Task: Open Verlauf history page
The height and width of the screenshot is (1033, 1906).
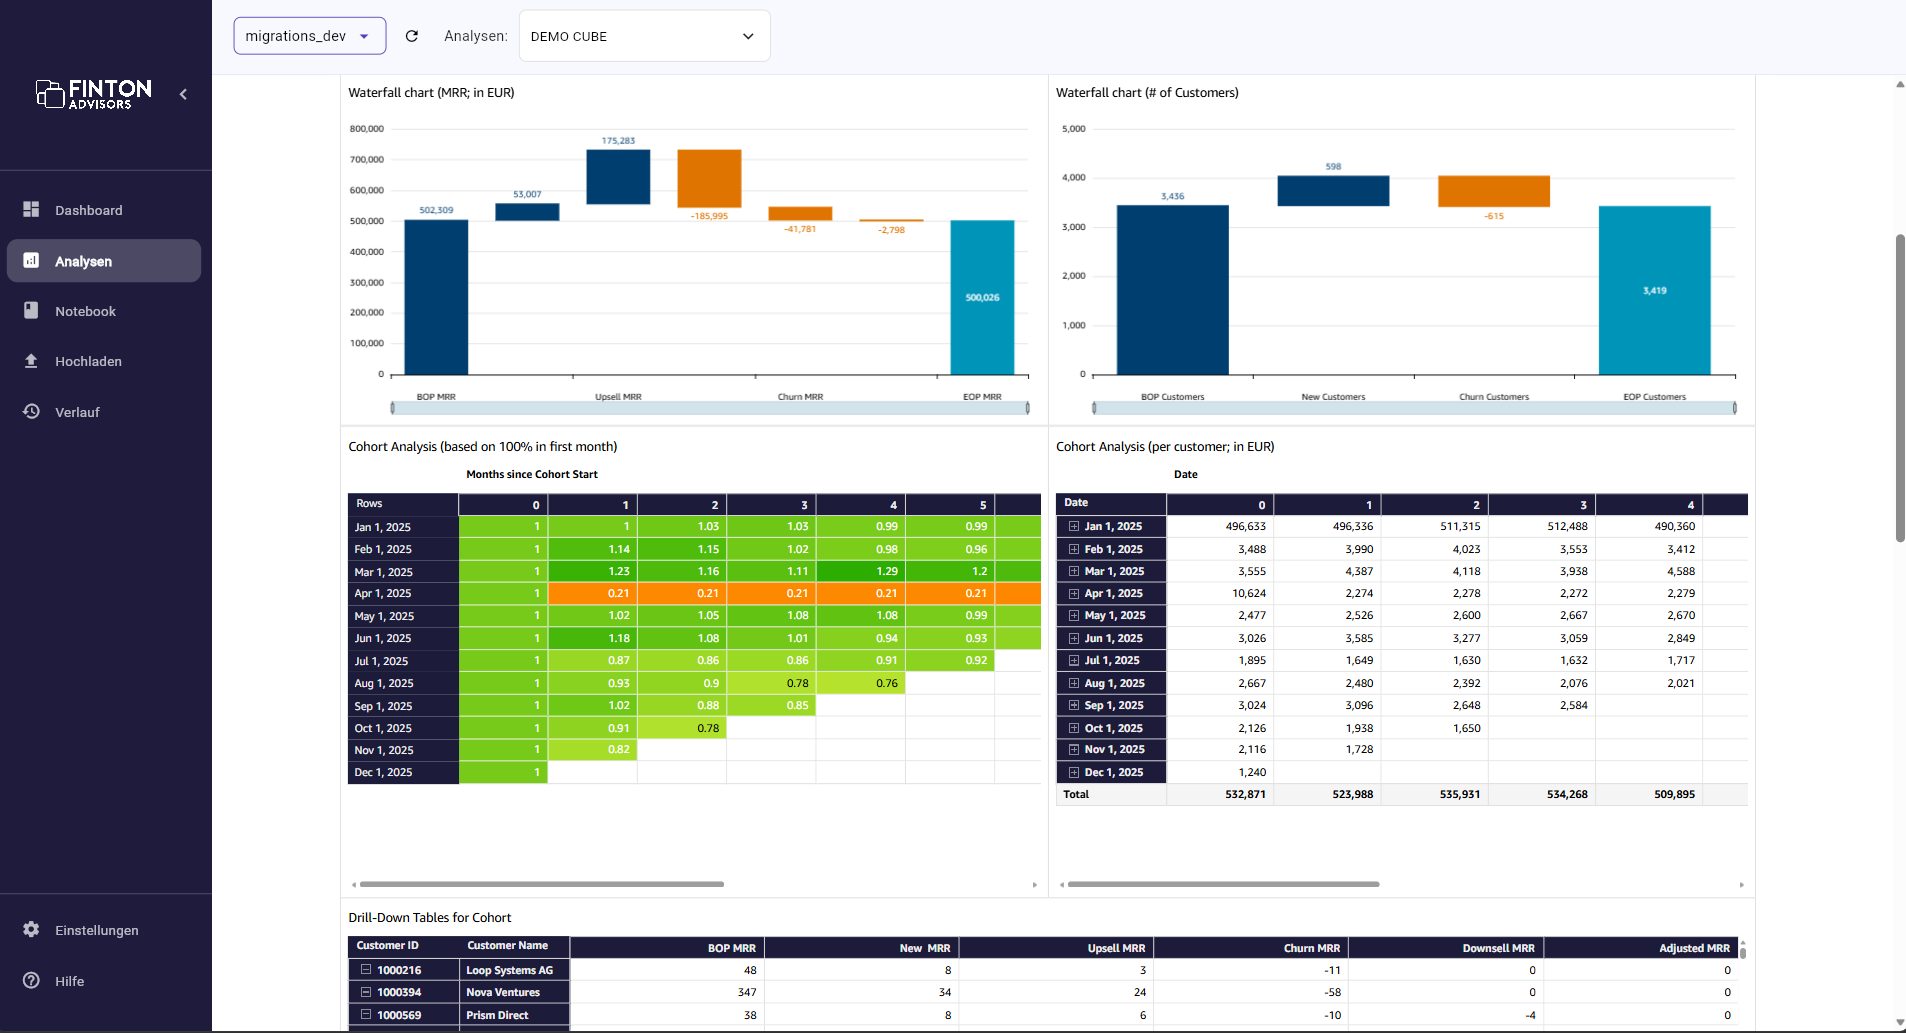Action: [104, 412]
